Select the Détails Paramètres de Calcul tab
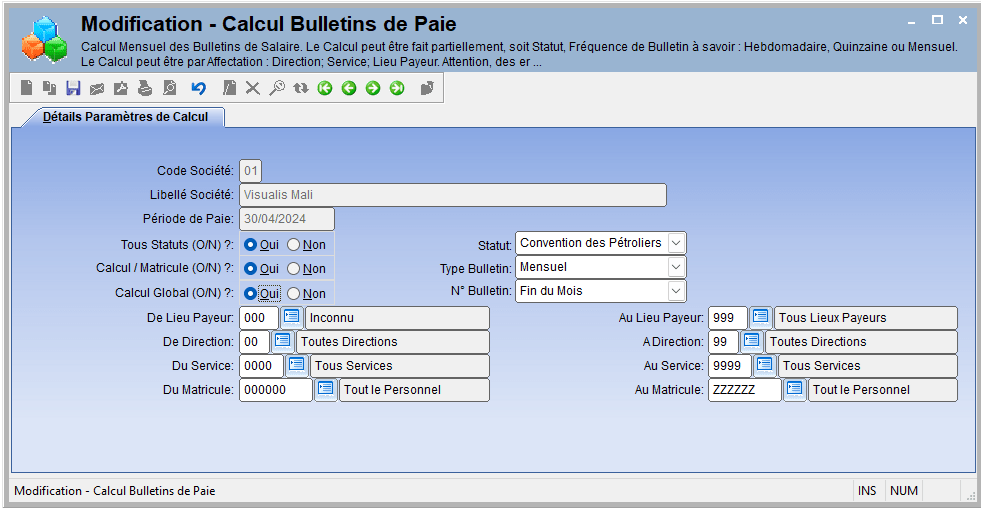The image size is (981, 508). [125, 117]
